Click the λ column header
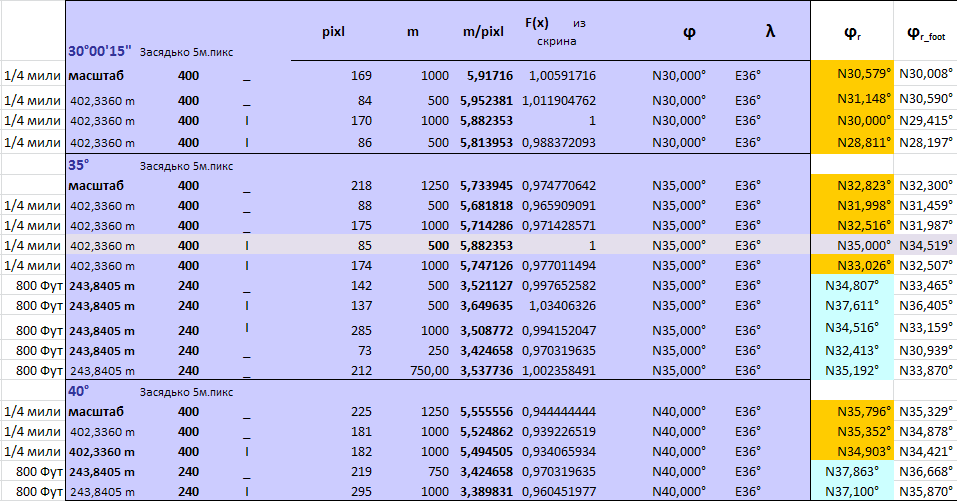 [x=769, y=31]
